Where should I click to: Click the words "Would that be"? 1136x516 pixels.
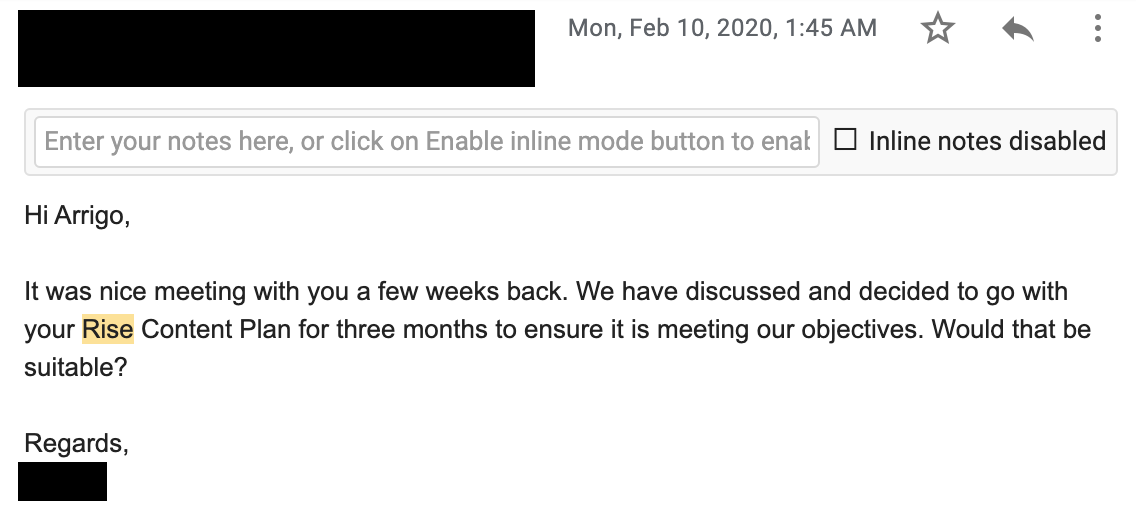tap(1011, 330)
